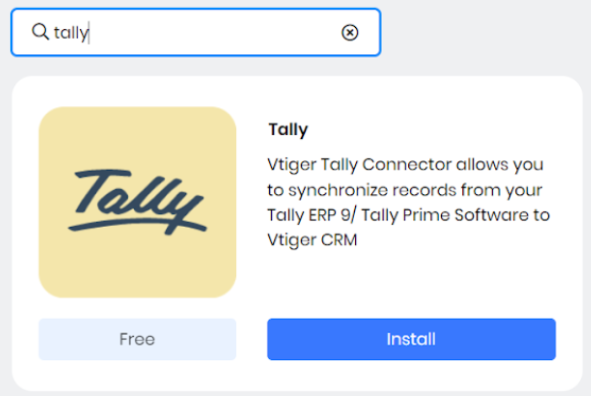Click the Vtiger Tally Connector description text

[x=409, y=202]
